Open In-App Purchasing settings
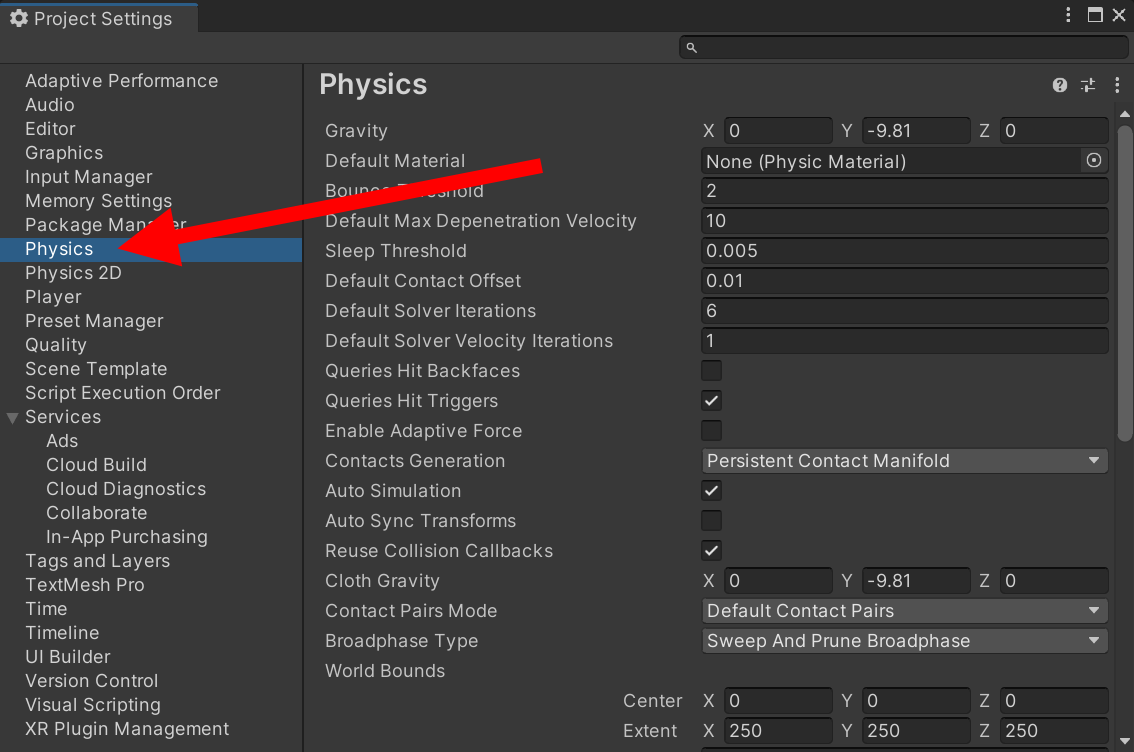1134x752 pixels. [x=127, y=537]
